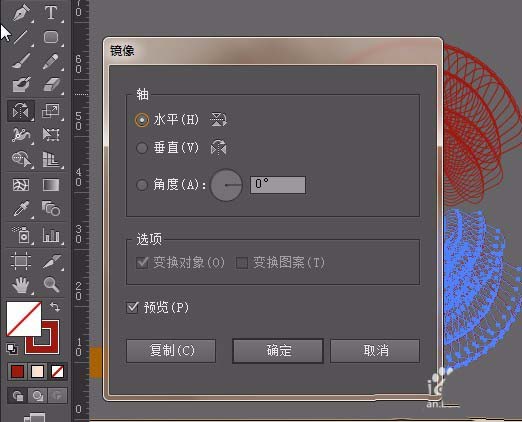
Task: Choose the 角度(A) angle radio option
Action: pos(142,185)
